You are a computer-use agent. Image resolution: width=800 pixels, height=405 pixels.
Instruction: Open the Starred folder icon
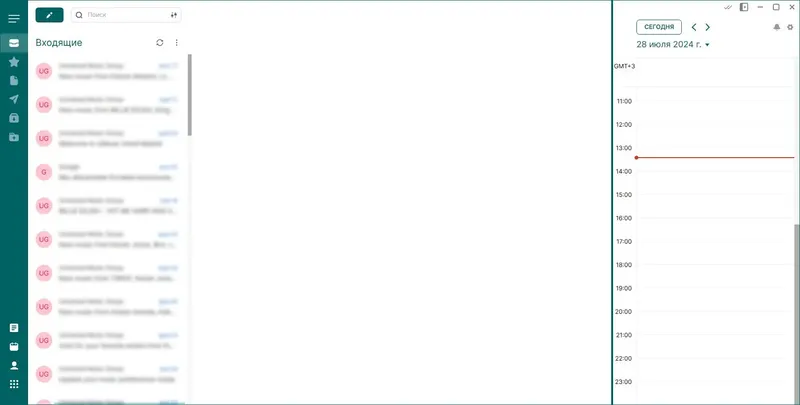pyautogui.click(x=14, y=62)
